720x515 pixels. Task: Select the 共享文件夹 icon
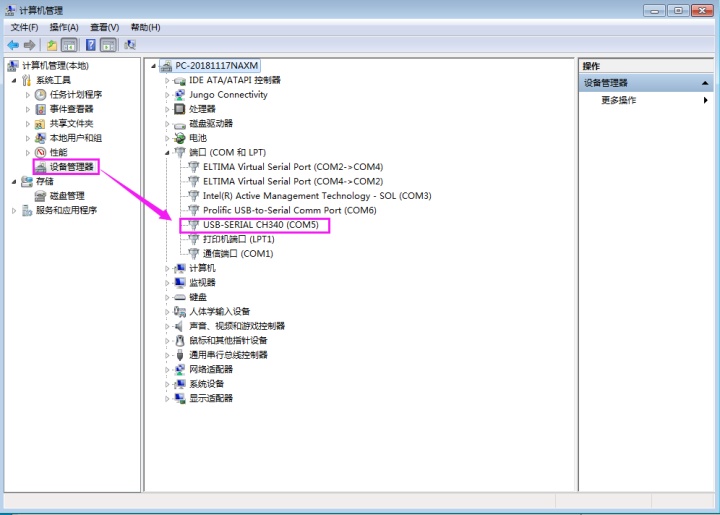[40, 124]
